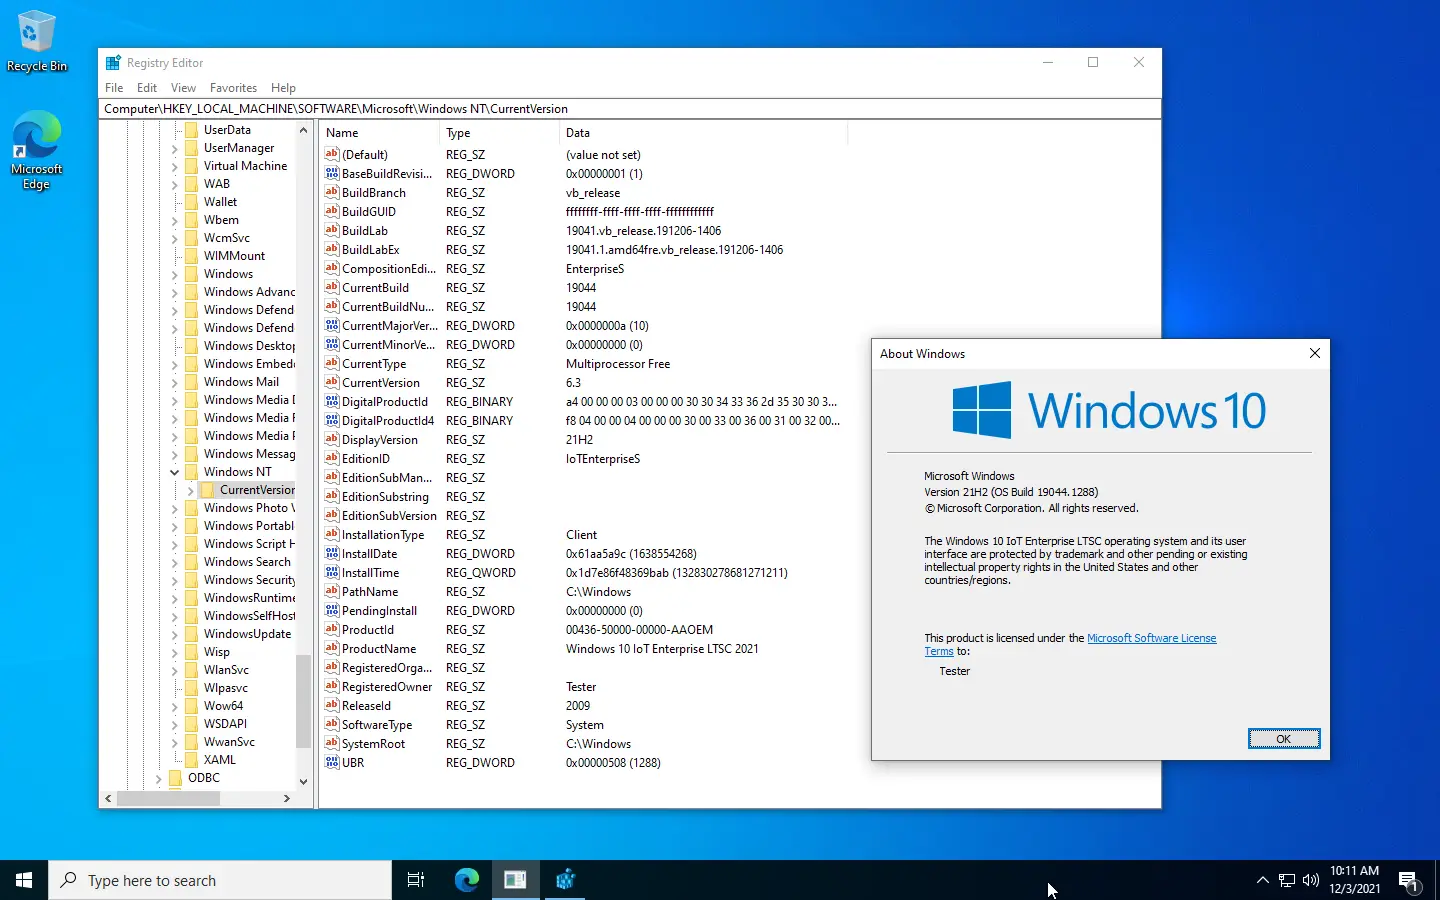Open the Microsoft Software License Terms link
The width and height of the screenshot is (1440, 900).
click(x=1151, y=638)
